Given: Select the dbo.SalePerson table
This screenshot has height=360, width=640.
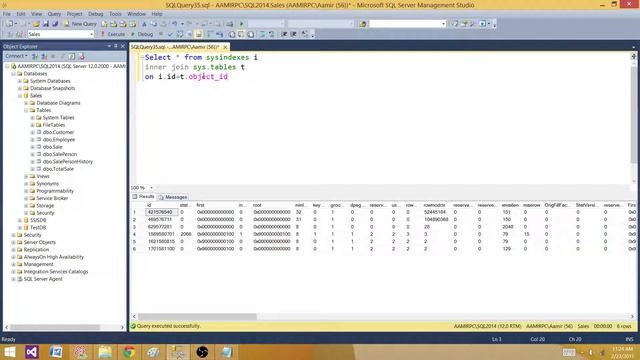Looking at the screenshot, I should [x=60, y=154].
